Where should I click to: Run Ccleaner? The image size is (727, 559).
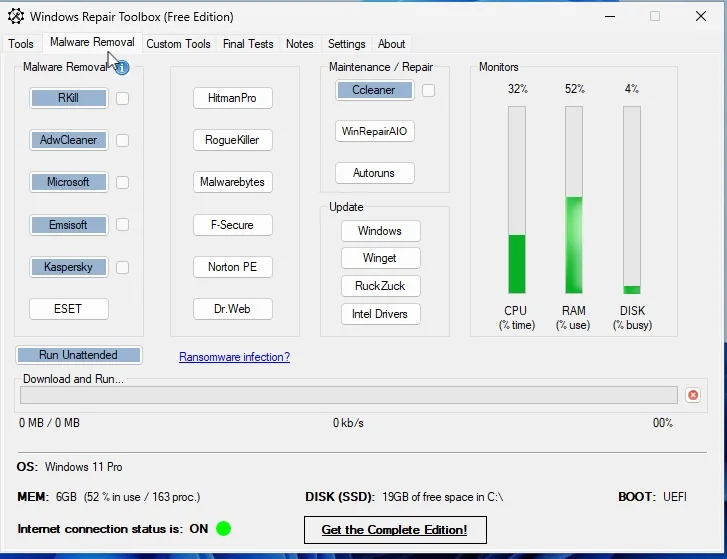(x=375, y=90)
